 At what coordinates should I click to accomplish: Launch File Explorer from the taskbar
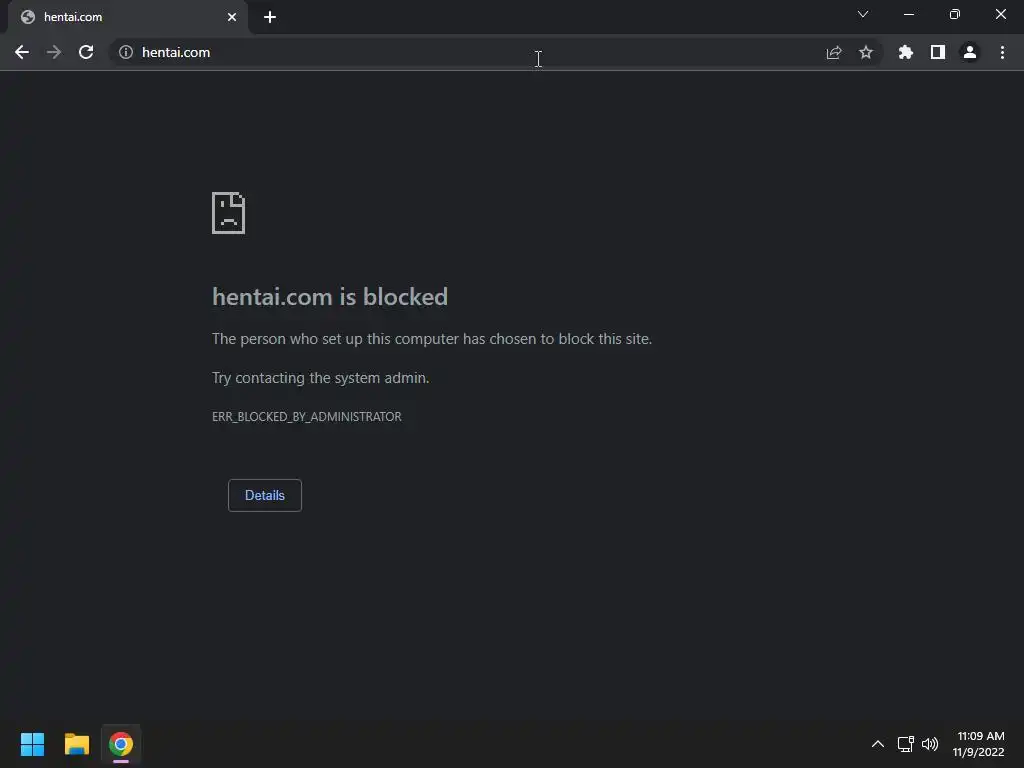pos(76,744)
